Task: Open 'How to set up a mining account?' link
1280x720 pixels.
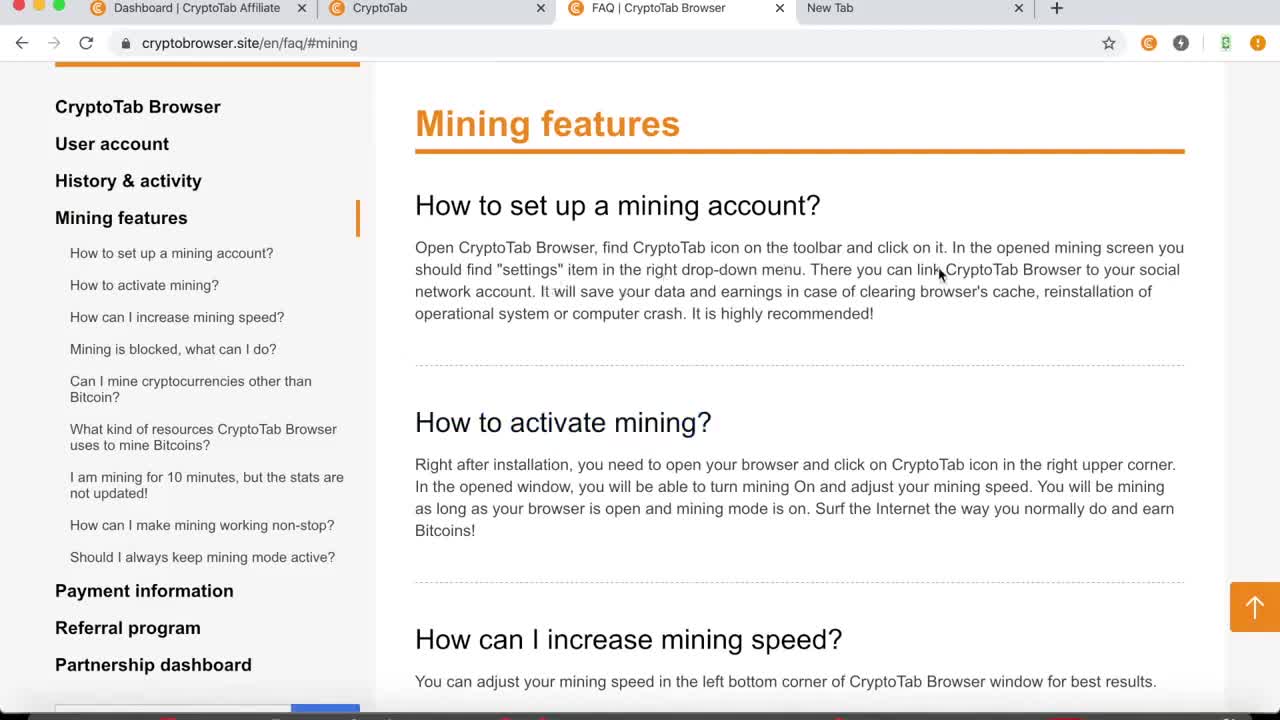Action: (171, 253)
